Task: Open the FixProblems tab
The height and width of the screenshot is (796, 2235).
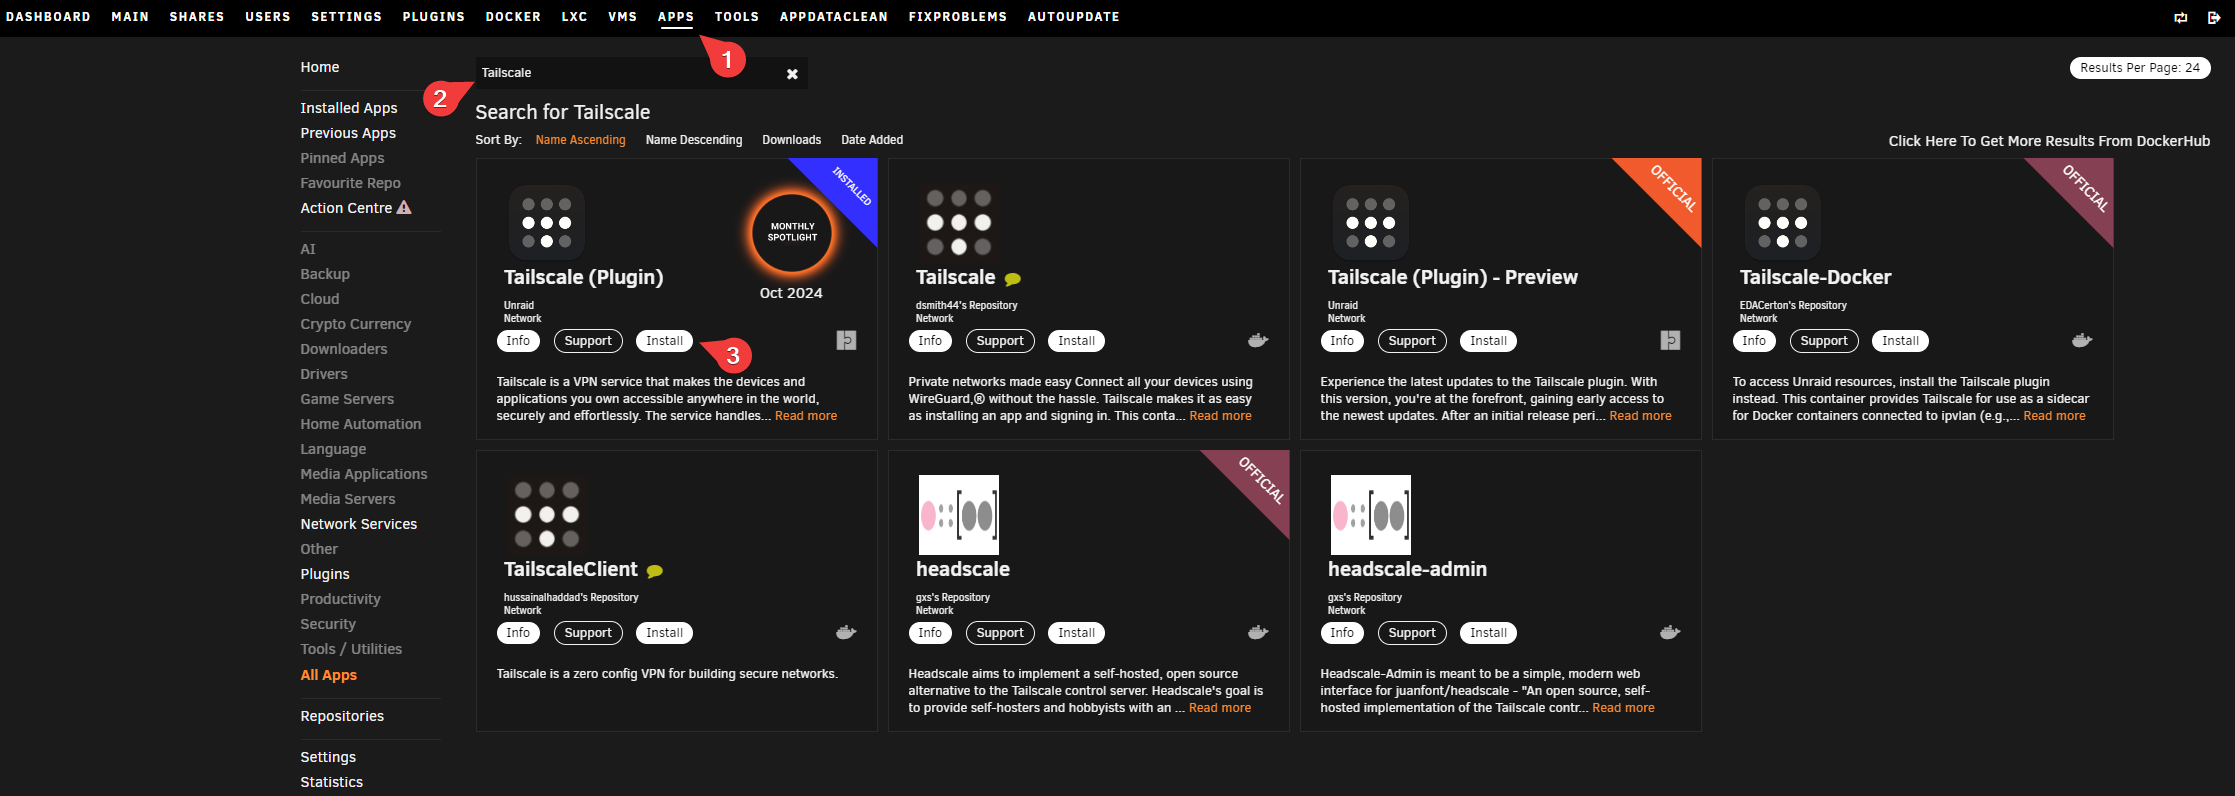Action: point(957,17)
